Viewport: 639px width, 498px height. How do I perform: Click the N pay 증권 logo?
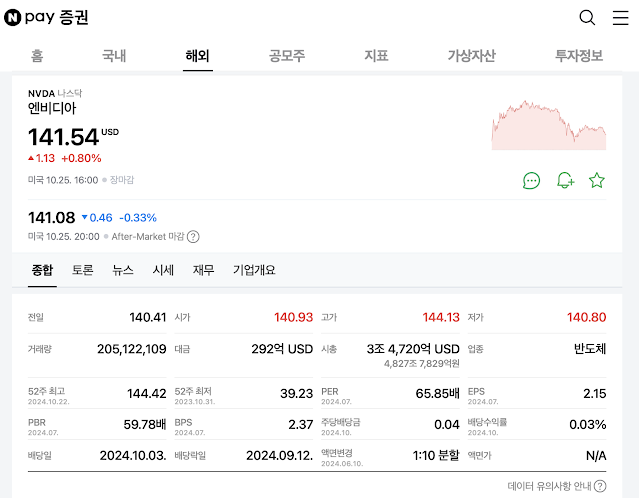pos(46,18)
